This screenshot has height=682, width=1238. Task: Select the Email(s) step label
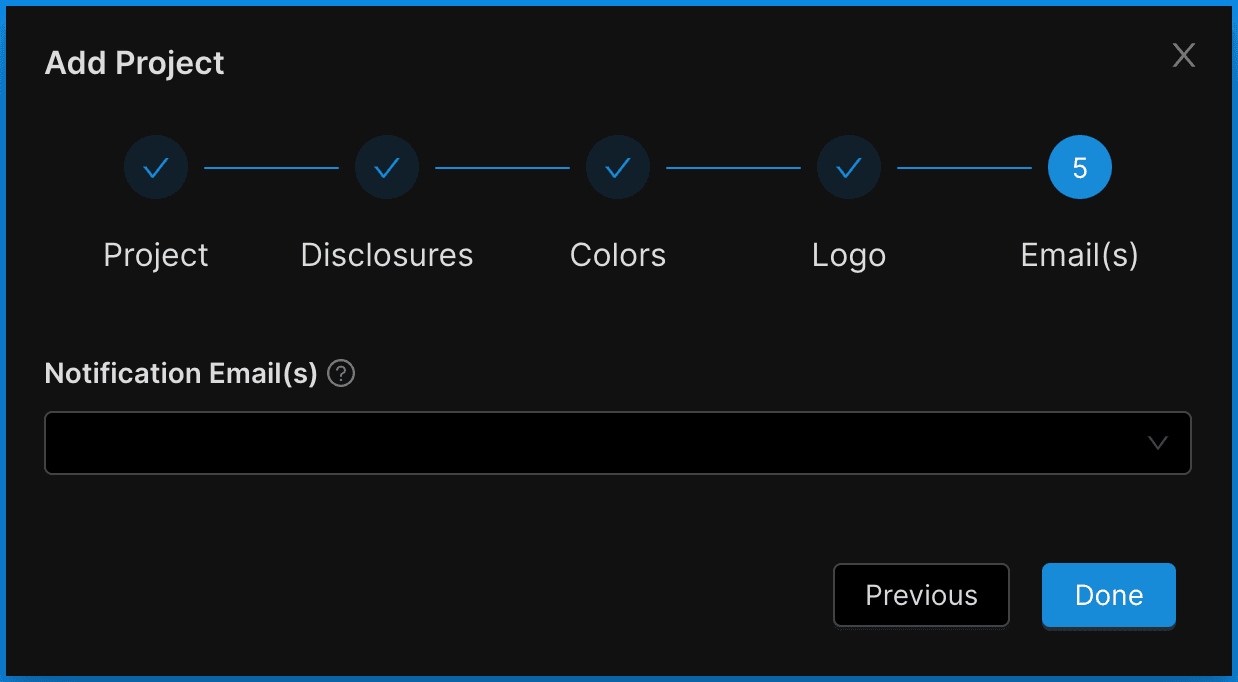point(1080,255)
